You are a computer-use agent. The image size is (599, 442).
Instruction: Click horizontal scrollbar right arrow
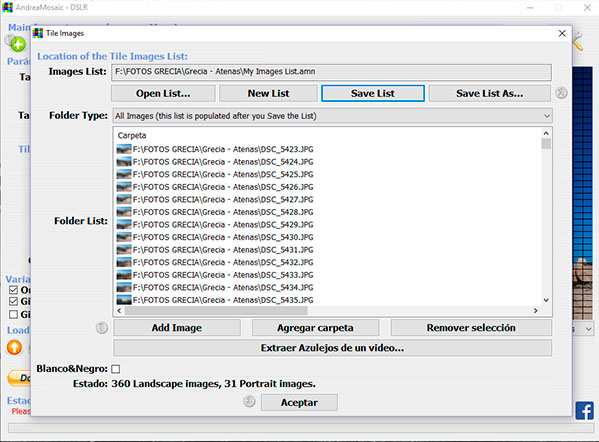point(536,311)
